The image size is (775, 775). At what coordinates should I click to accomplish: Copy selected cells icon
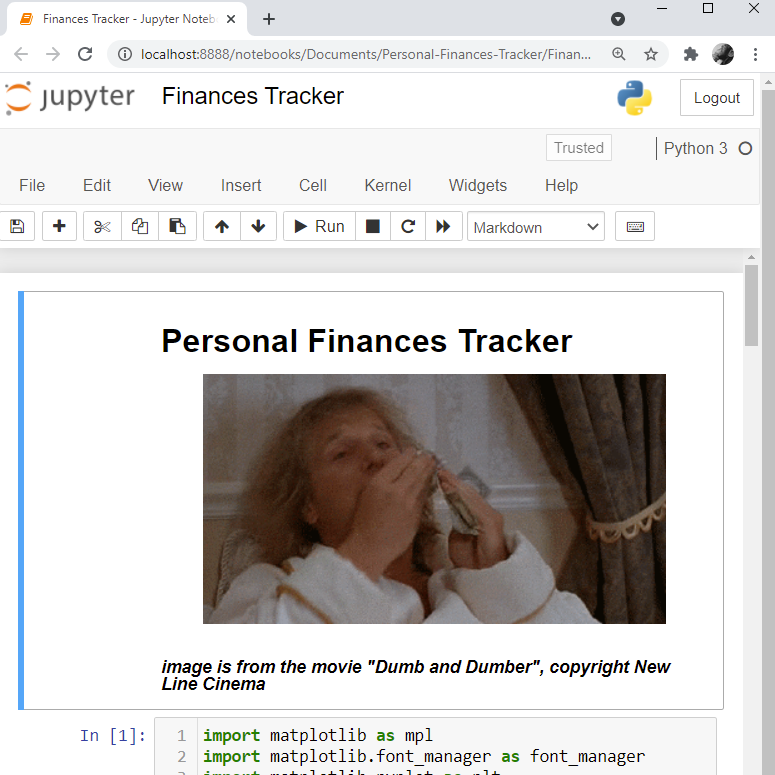tap(140, 226)
